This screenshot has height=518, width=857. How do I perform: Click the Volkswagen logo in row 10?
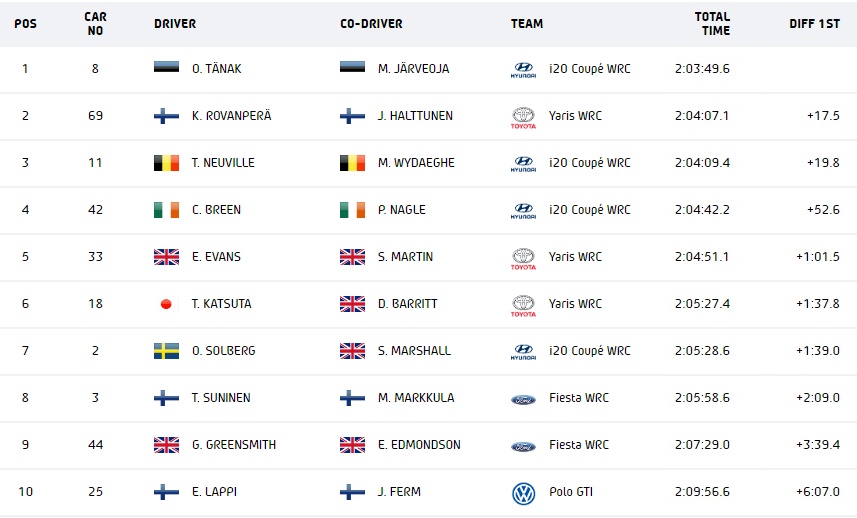523,493
